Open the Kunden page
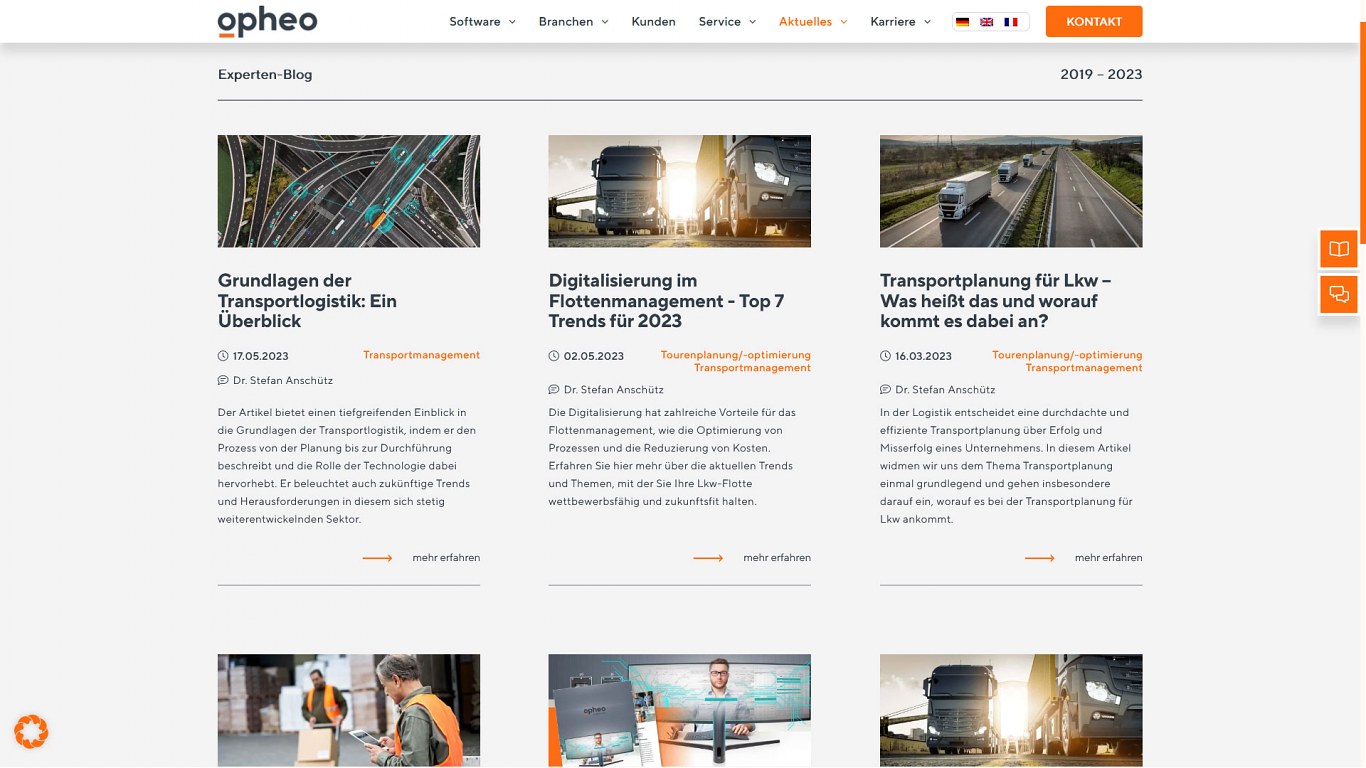The width and height of the screenshot is (1366, 768). pos(653,22)
